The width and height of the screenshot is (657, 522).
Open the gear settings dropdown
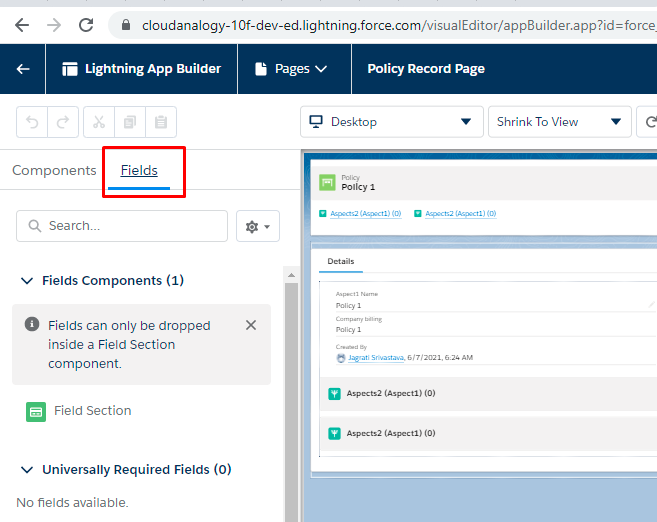pyautogui.click(x=258, y=226)
